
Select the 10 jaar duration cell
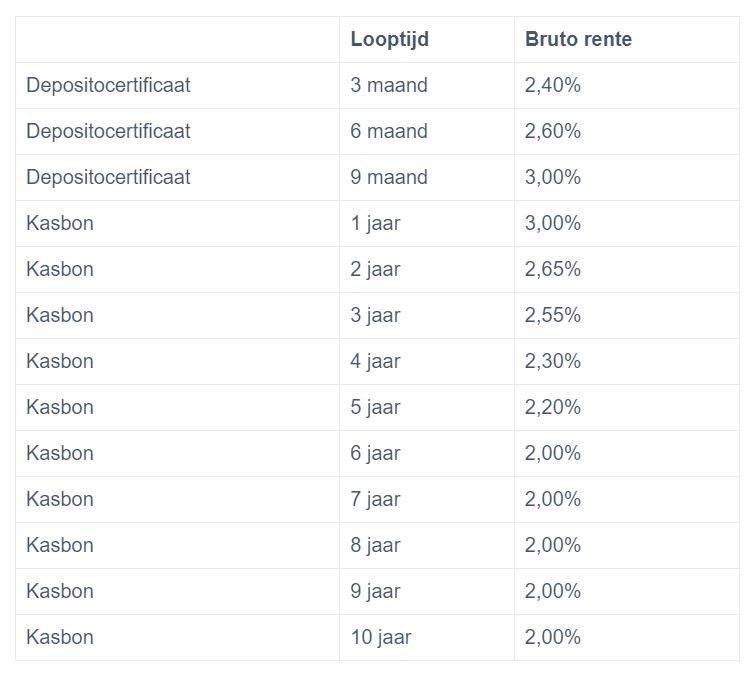click(380, 638)
